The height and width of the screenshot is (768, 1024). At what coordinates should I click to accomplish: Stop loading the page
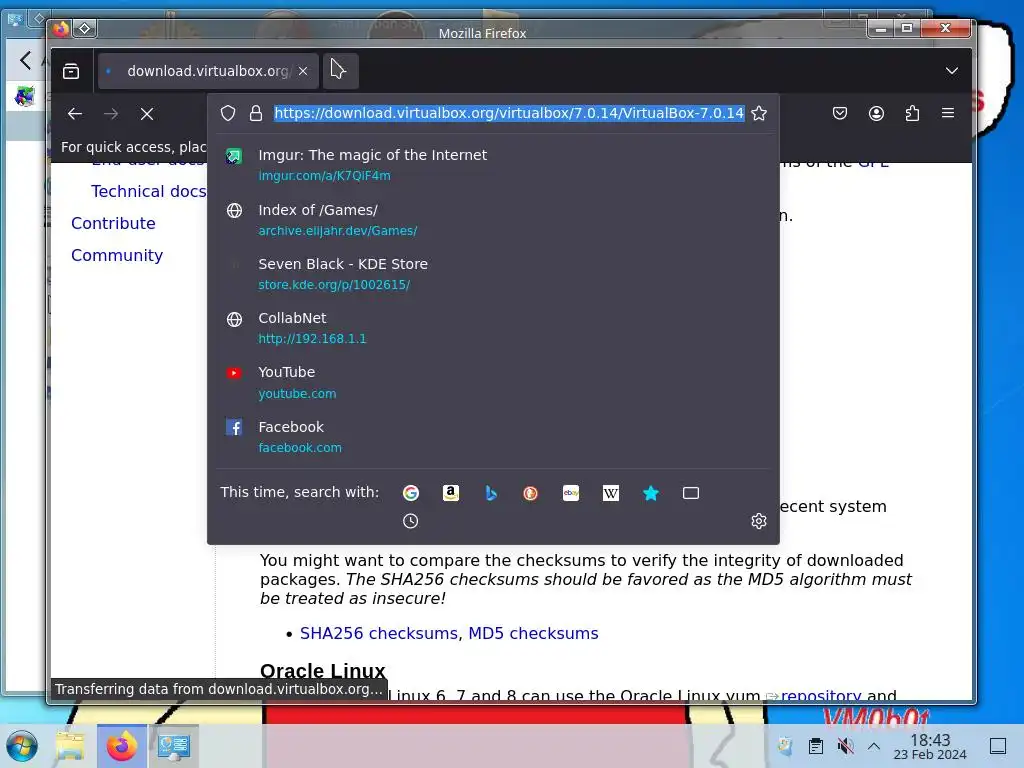147,114
